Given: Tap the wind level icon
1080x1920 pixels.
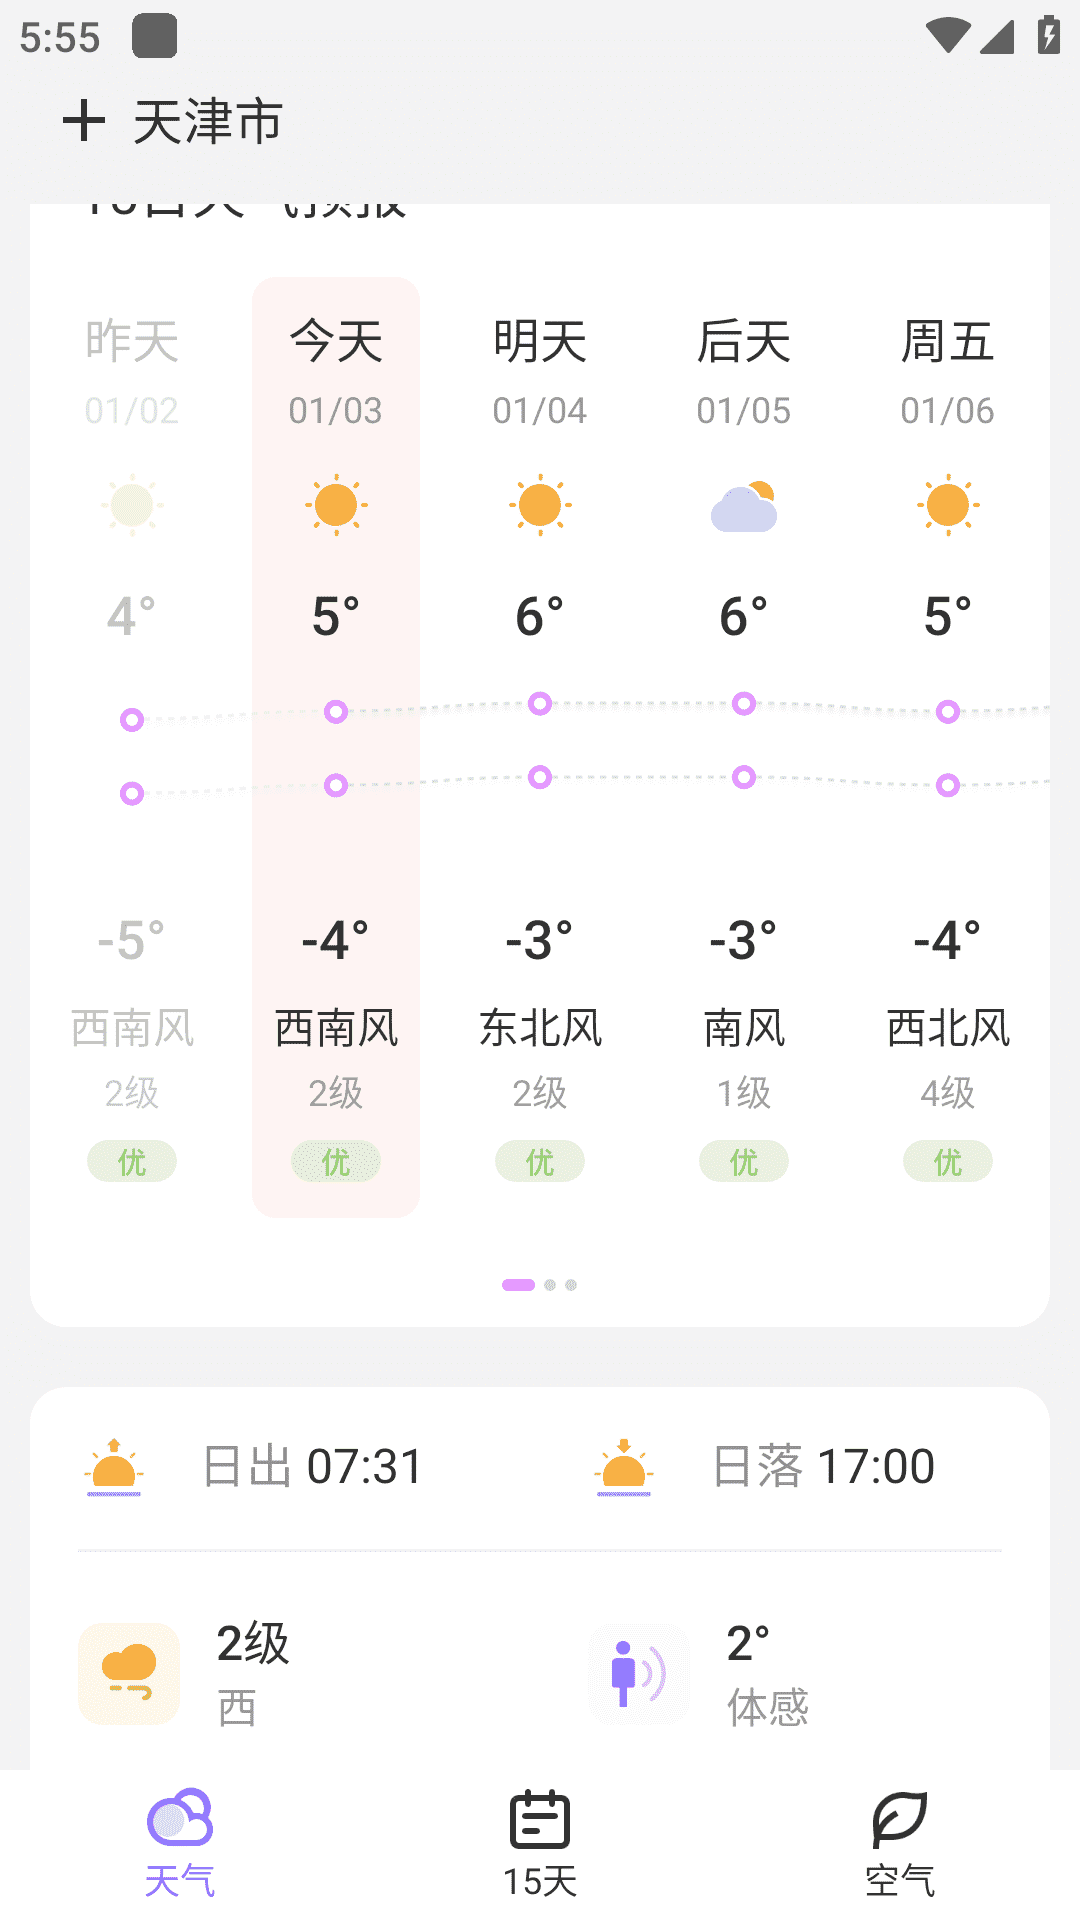Looking at the screenshot, I should tap(129, 1673).
